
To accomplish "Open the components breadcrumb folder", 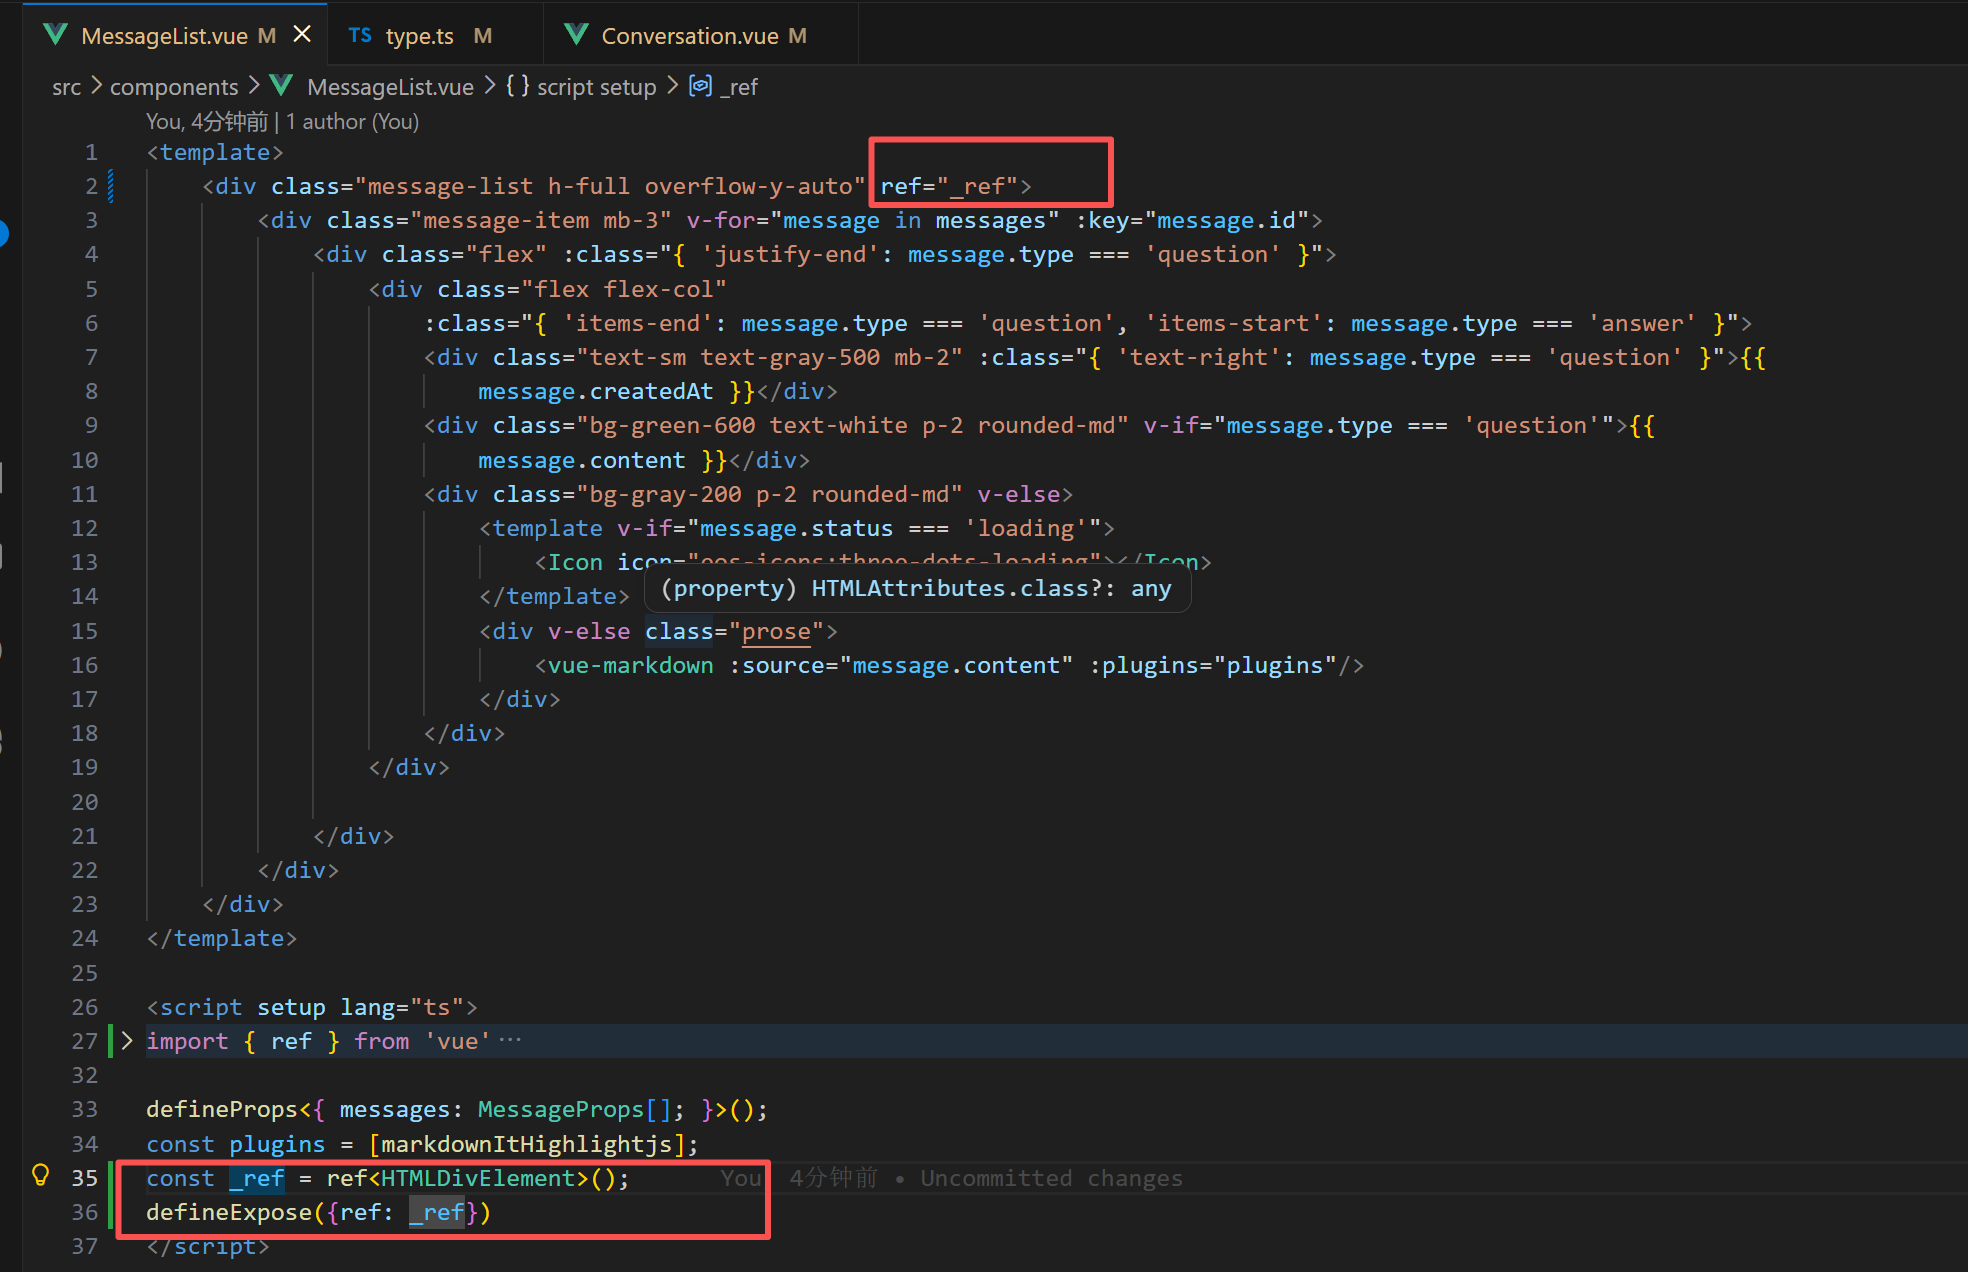I will click(174, 87).
